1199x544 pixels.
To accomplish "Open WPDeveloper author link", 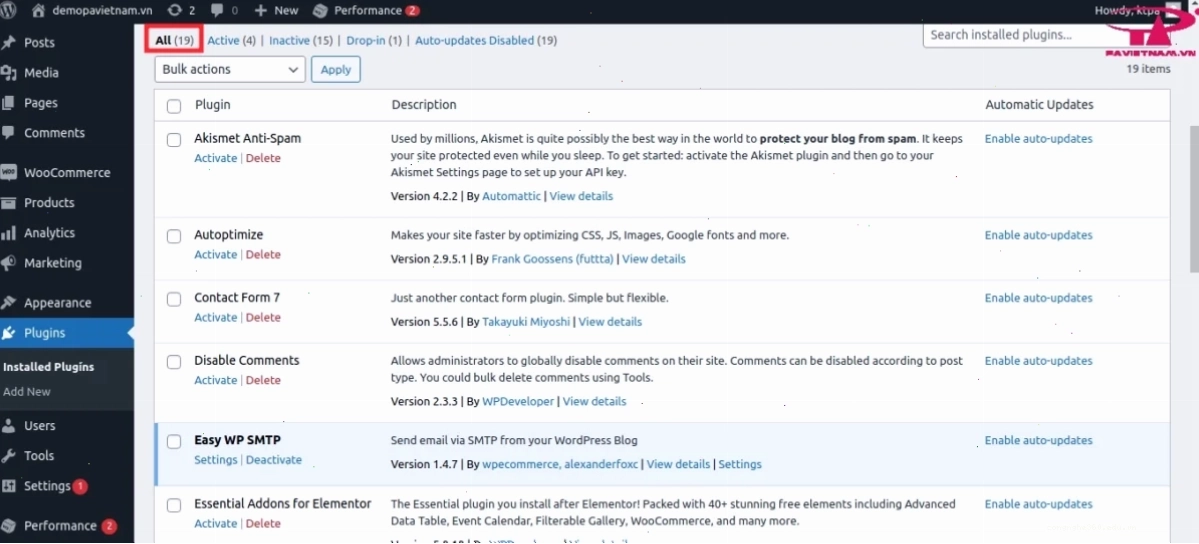I will click(518, 401).
